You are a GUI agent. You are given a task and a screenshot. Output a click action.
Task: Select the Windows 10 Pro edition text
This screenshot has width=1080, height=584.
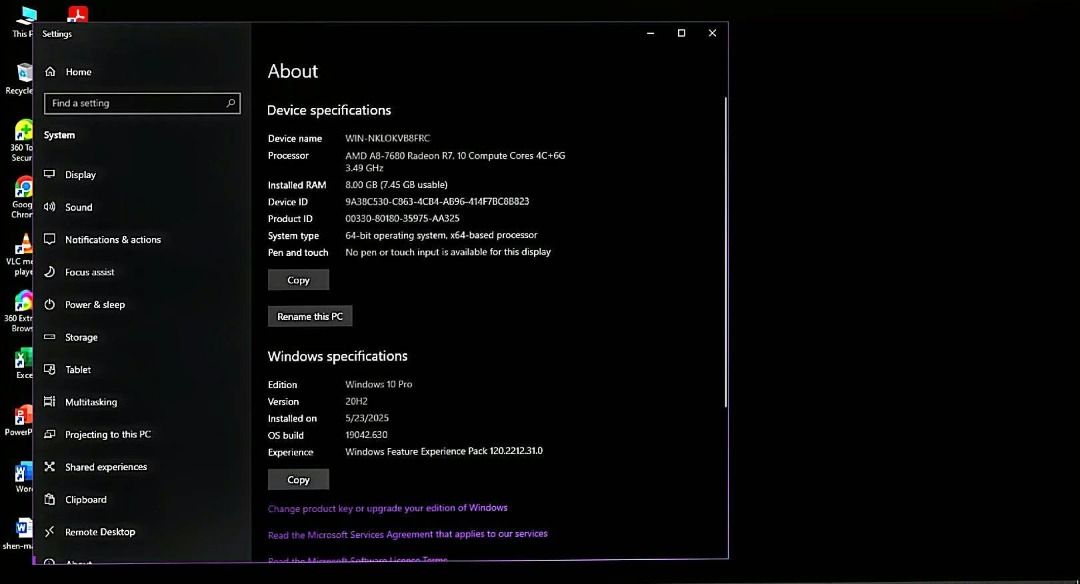[x=379, y=384]
